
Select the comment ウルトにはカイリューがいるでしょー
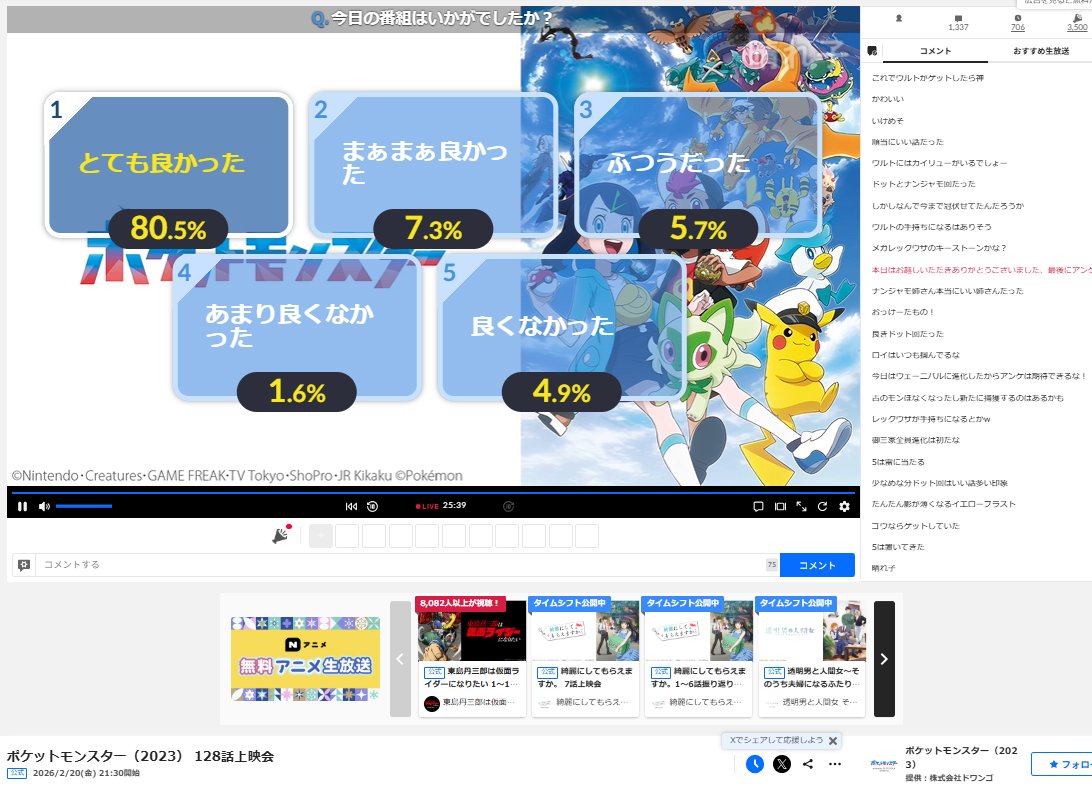(939, 163)
